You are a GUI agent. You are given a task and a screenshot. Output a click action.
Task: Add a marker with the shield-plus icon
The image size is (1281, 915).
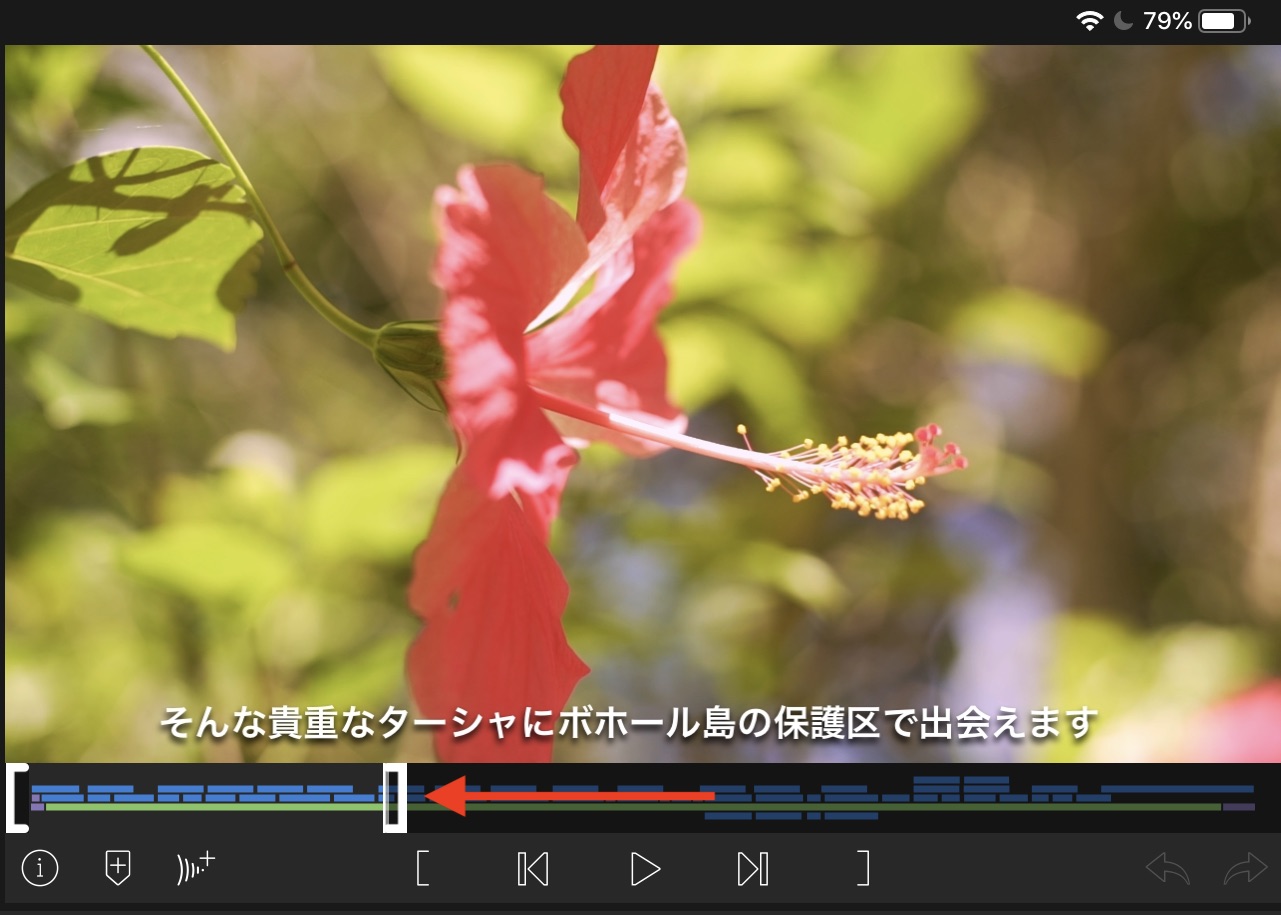[x=118, y=868]
